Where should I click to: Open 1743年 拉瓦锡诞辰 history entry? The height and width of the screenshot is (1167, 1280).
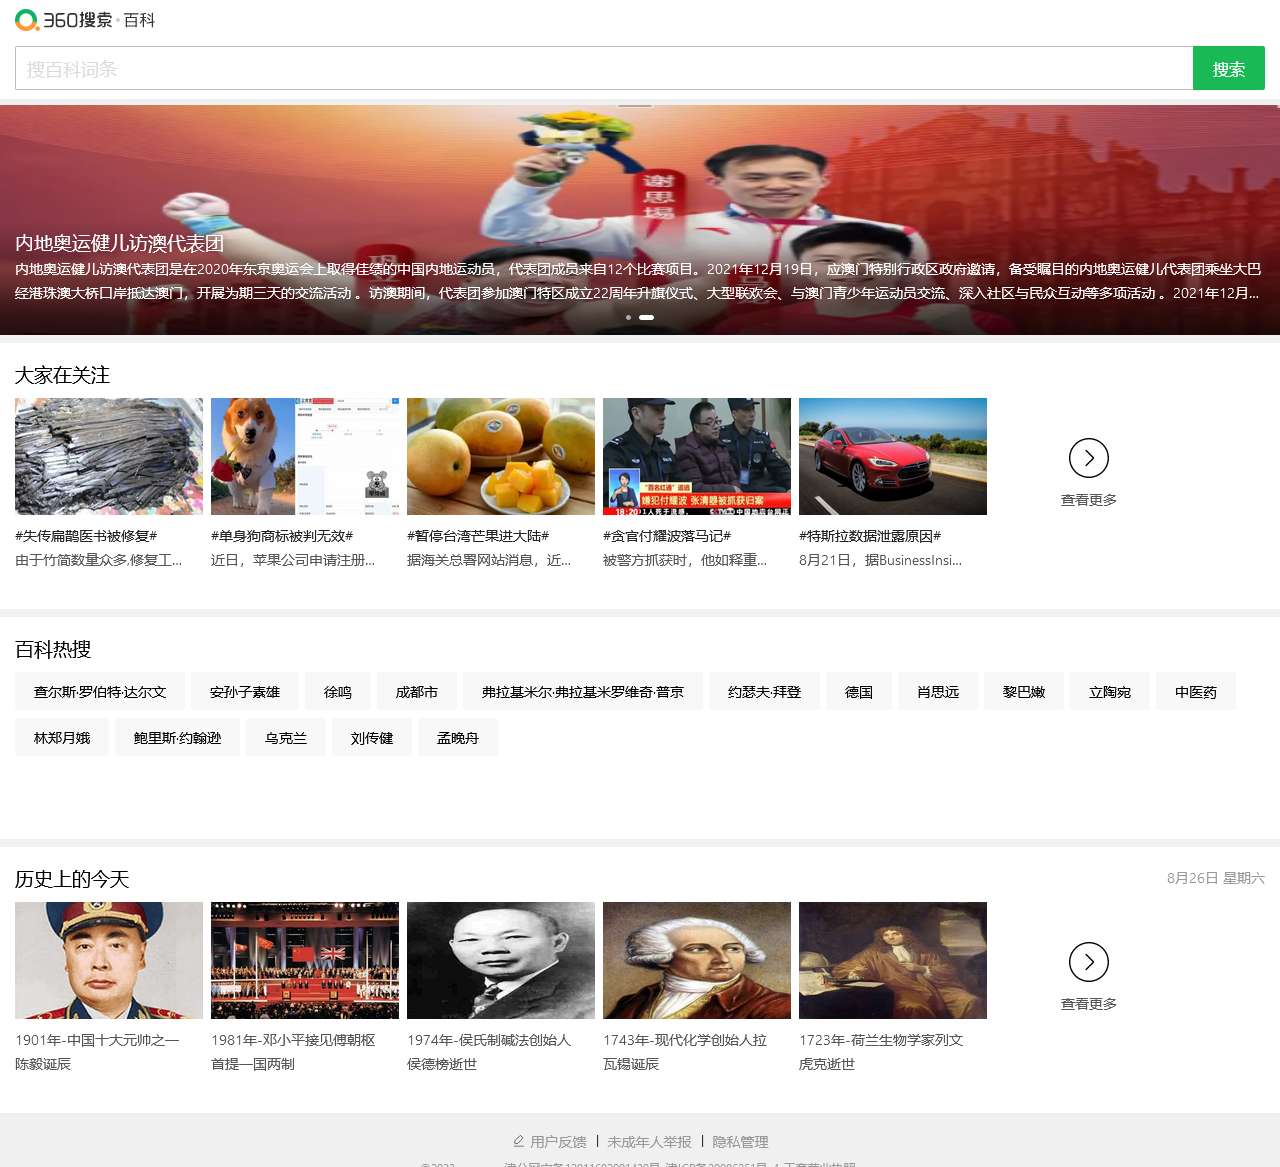(685, 1052)
